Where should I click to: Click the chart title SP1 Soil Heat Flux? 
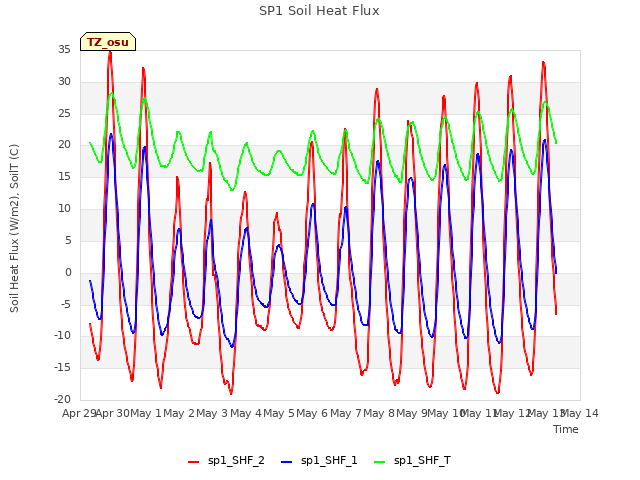319,11
